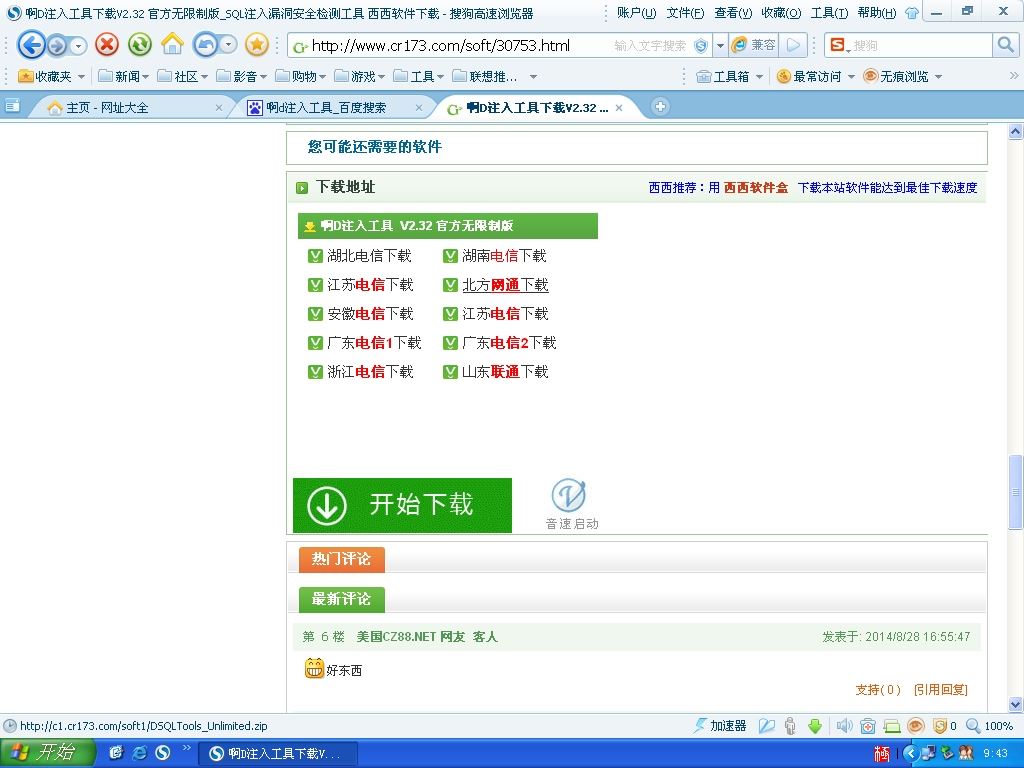Open the 帮助(H) menu
The height and width of the screenshot is (768, 1024).
click(x=877, y=12)
